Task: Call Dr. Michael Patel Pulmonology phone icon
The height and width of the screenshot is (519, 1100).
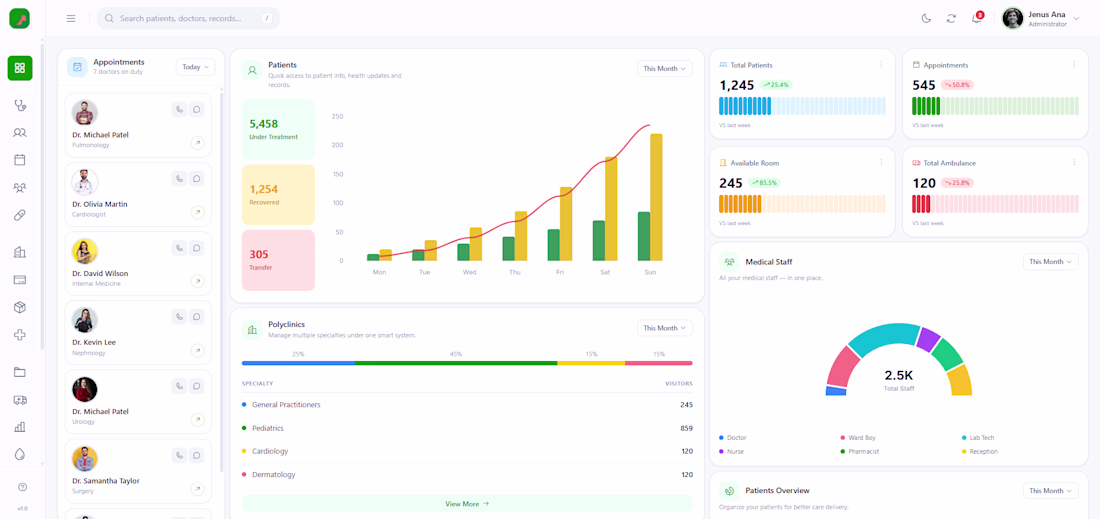Action: point(180,109)
